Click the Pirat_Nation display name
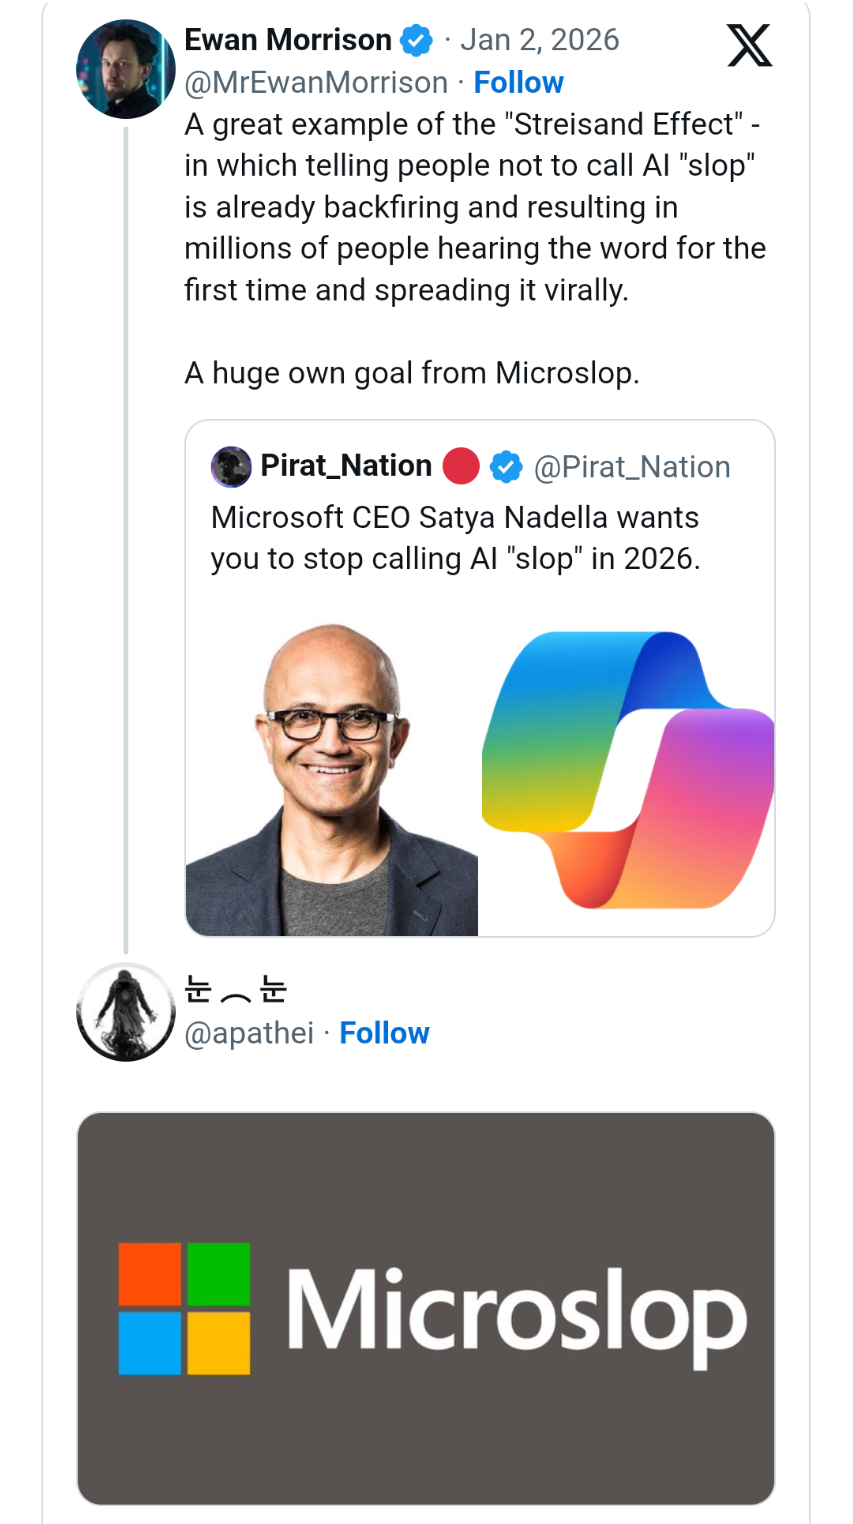 [346, 466]
